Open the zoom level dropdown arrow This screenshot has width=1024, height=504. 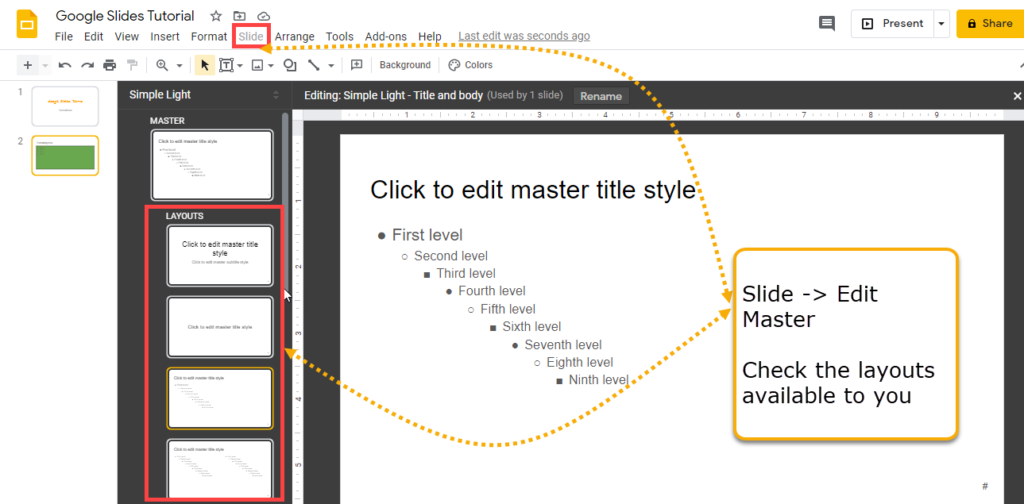pyautogui.click(x=179, y=65)
